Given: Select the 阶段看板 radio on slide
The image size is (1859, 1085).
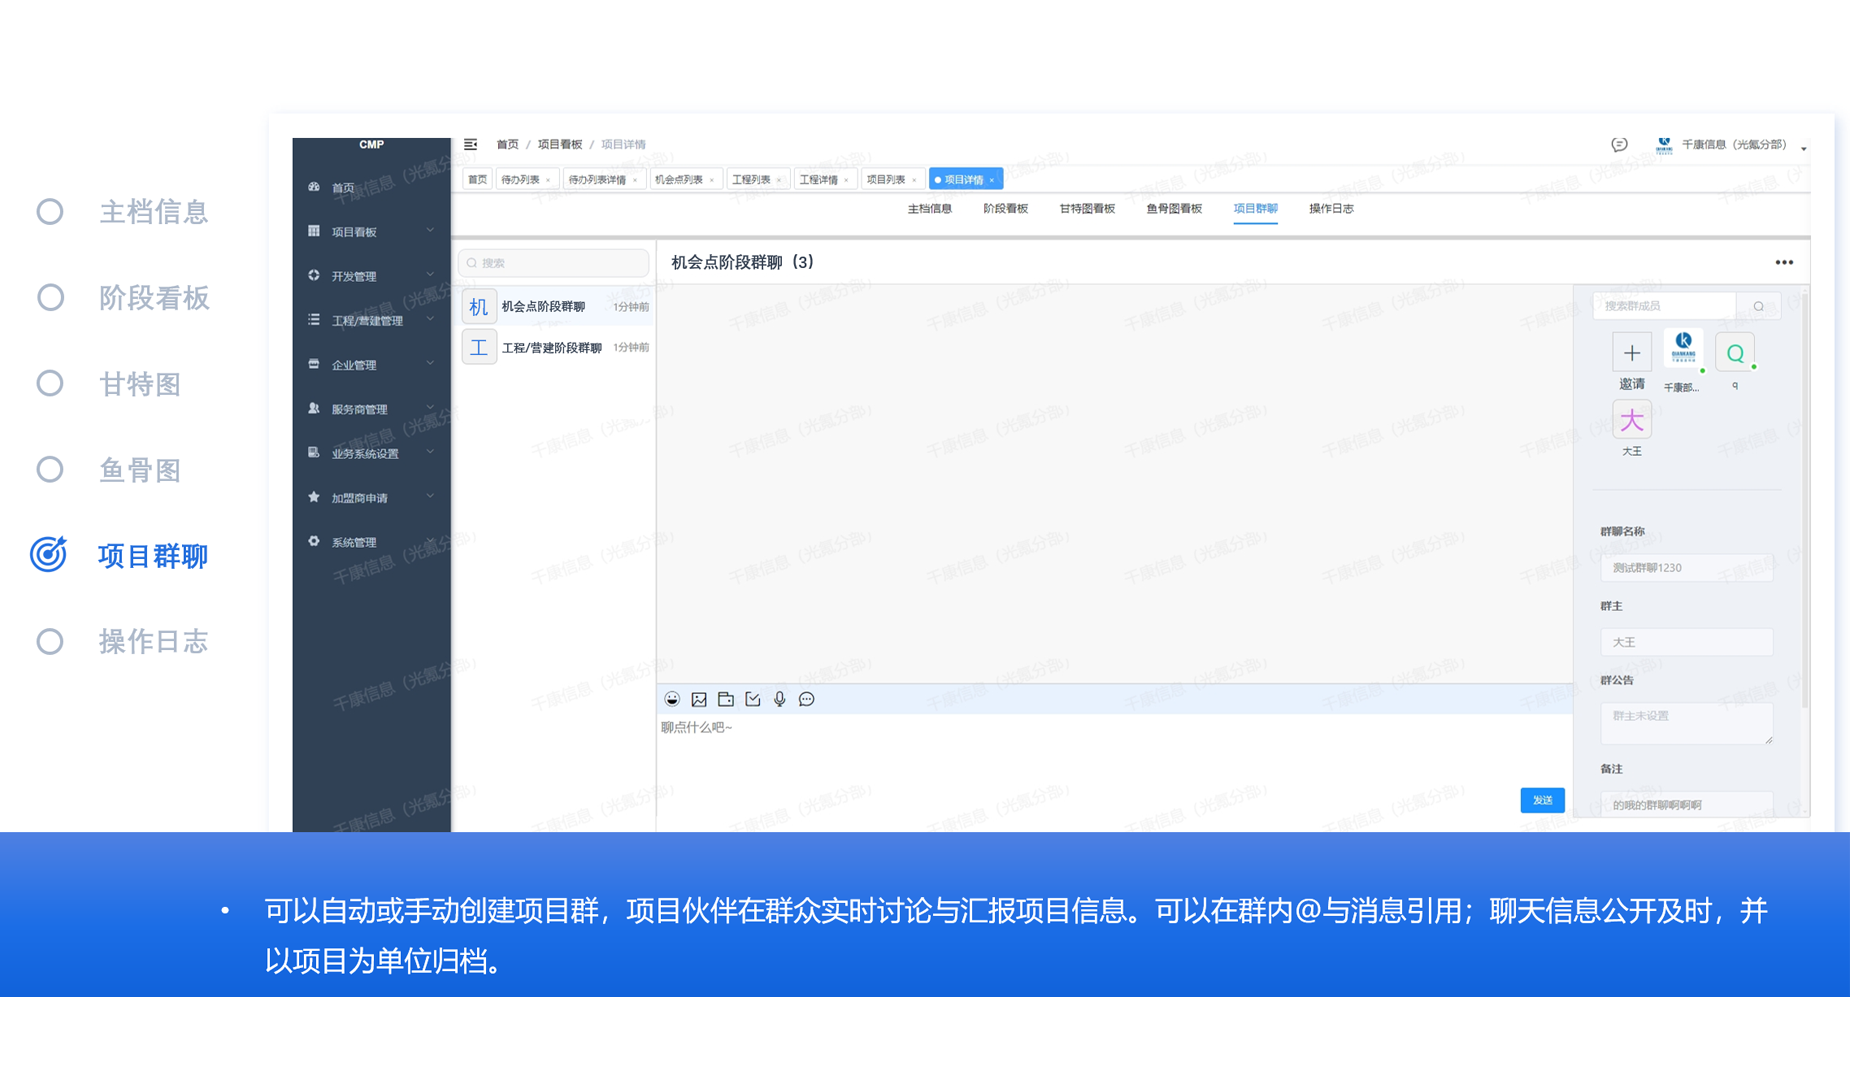Looking at the screenshot, I should [50, 299].
